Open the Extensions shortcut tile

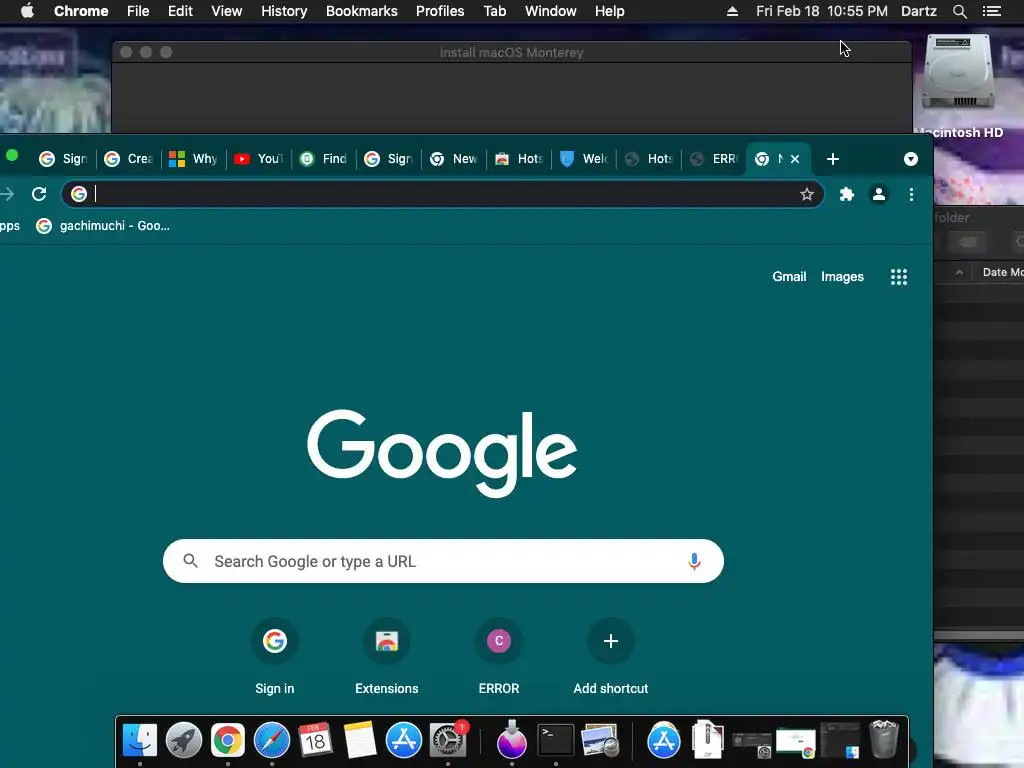click(x=387, y=656)
